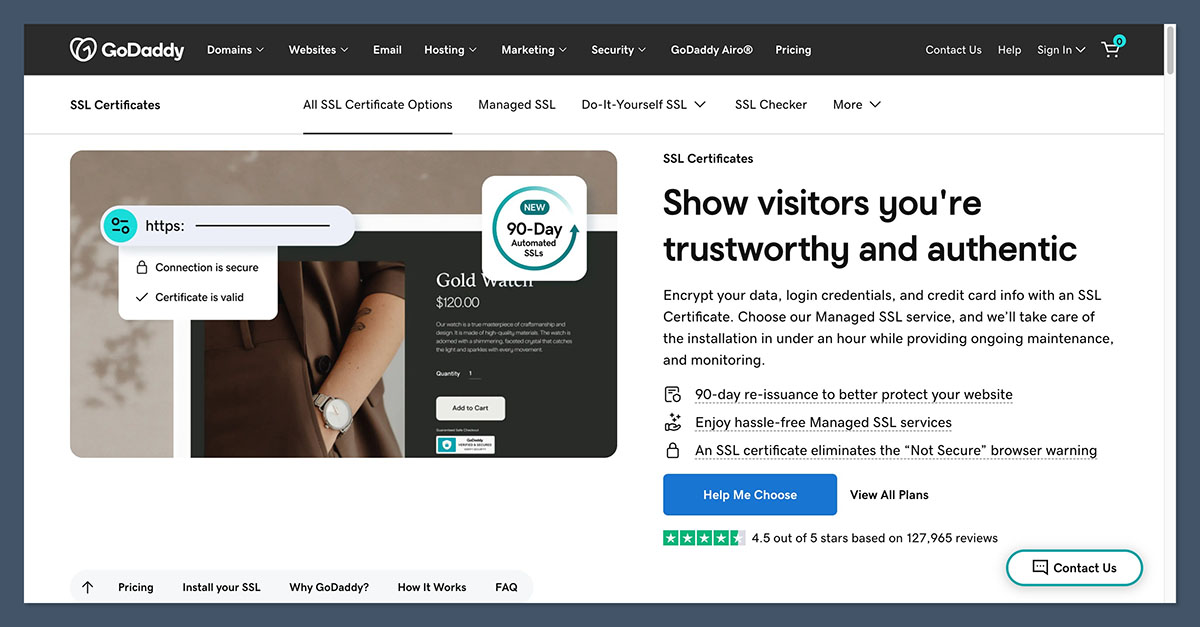Click Contact Us in the header

[953, 49]
